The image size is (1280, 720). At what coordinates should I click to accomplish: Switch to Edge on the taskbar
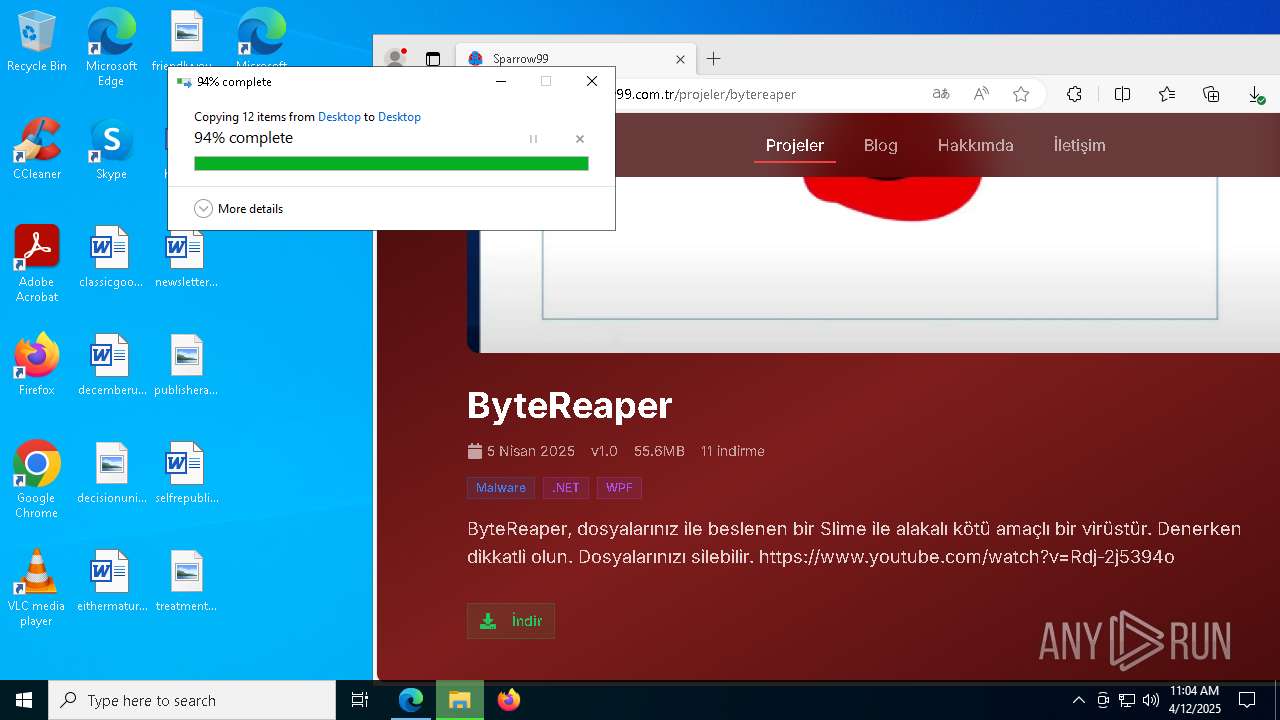pyautogui.click(x=411, y=700)
